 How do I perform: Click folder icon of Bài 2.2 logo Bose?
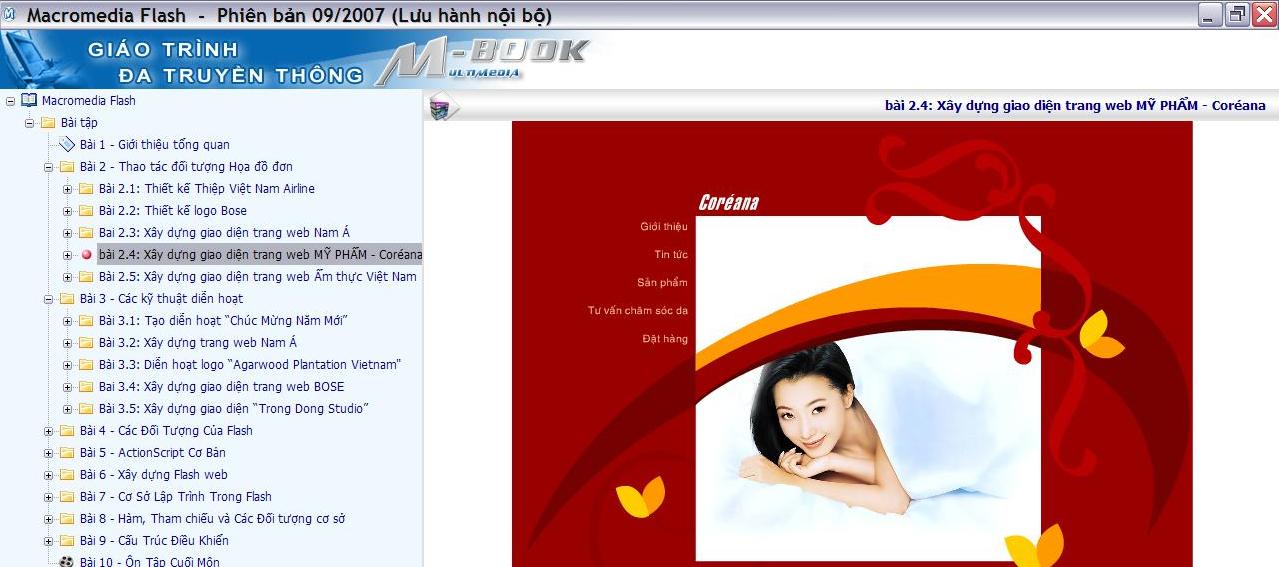point(86,211)
